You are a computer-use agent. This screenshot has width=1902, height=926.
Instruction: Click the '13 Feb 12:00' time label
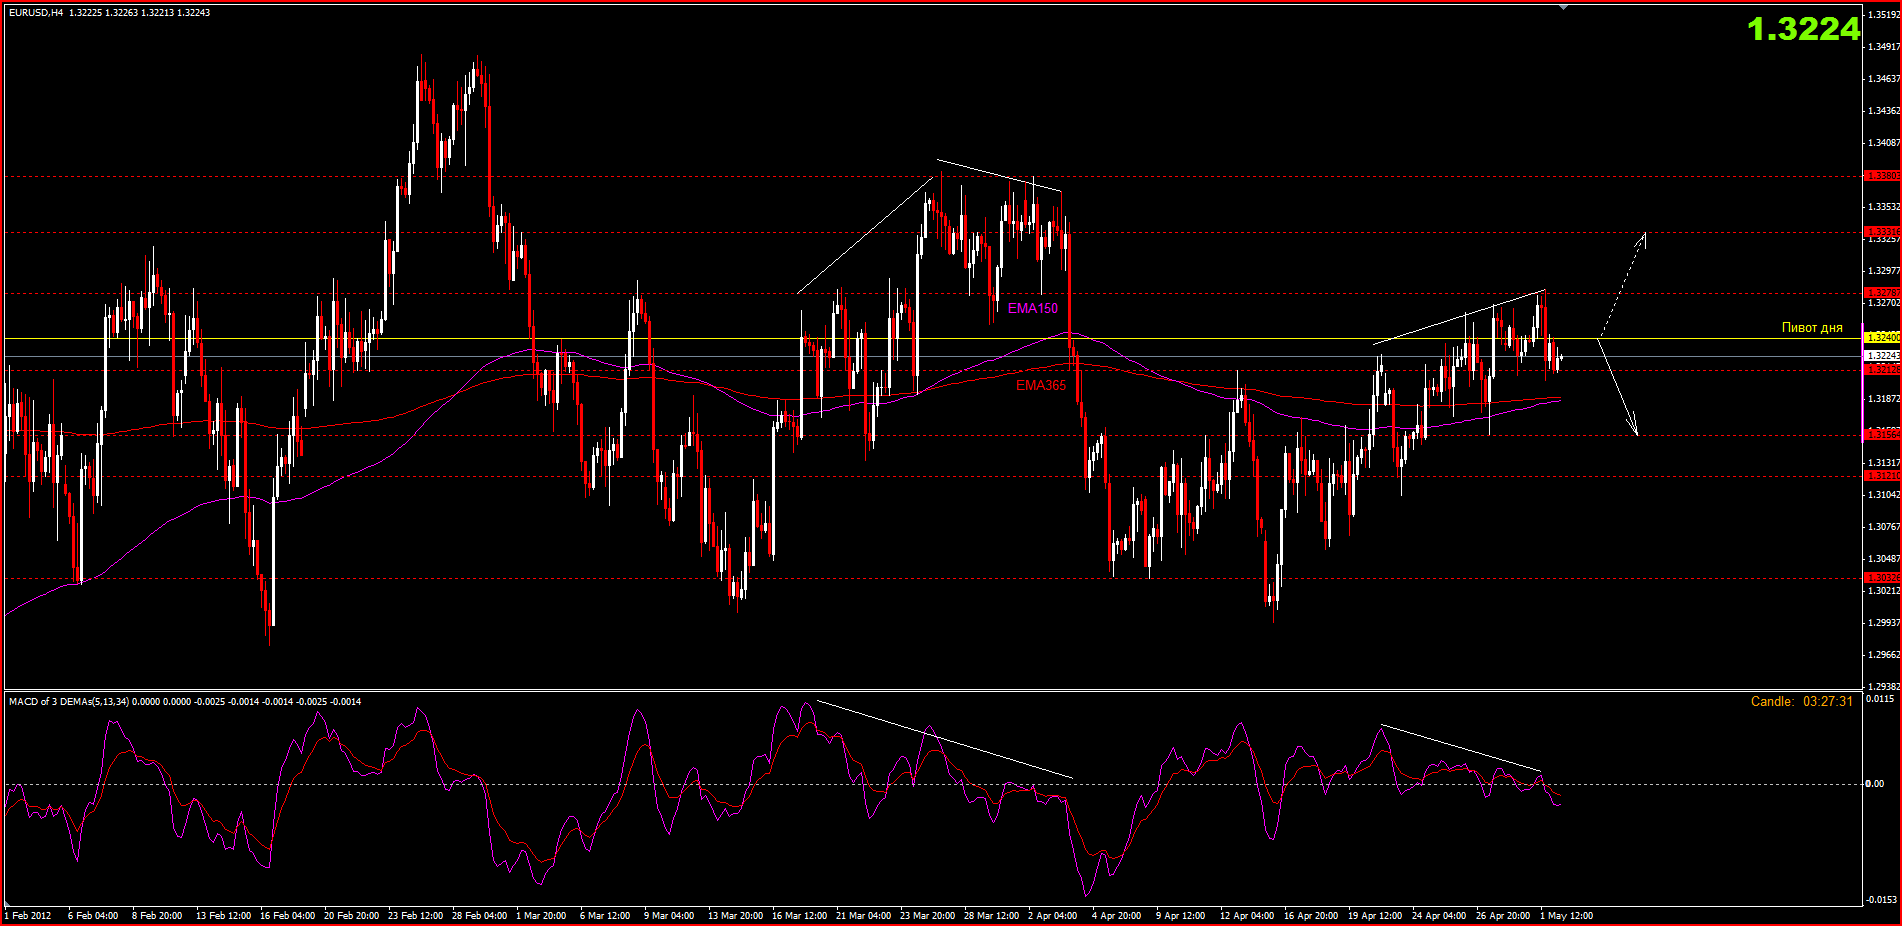pyautogui.click(x=224, y=915)
